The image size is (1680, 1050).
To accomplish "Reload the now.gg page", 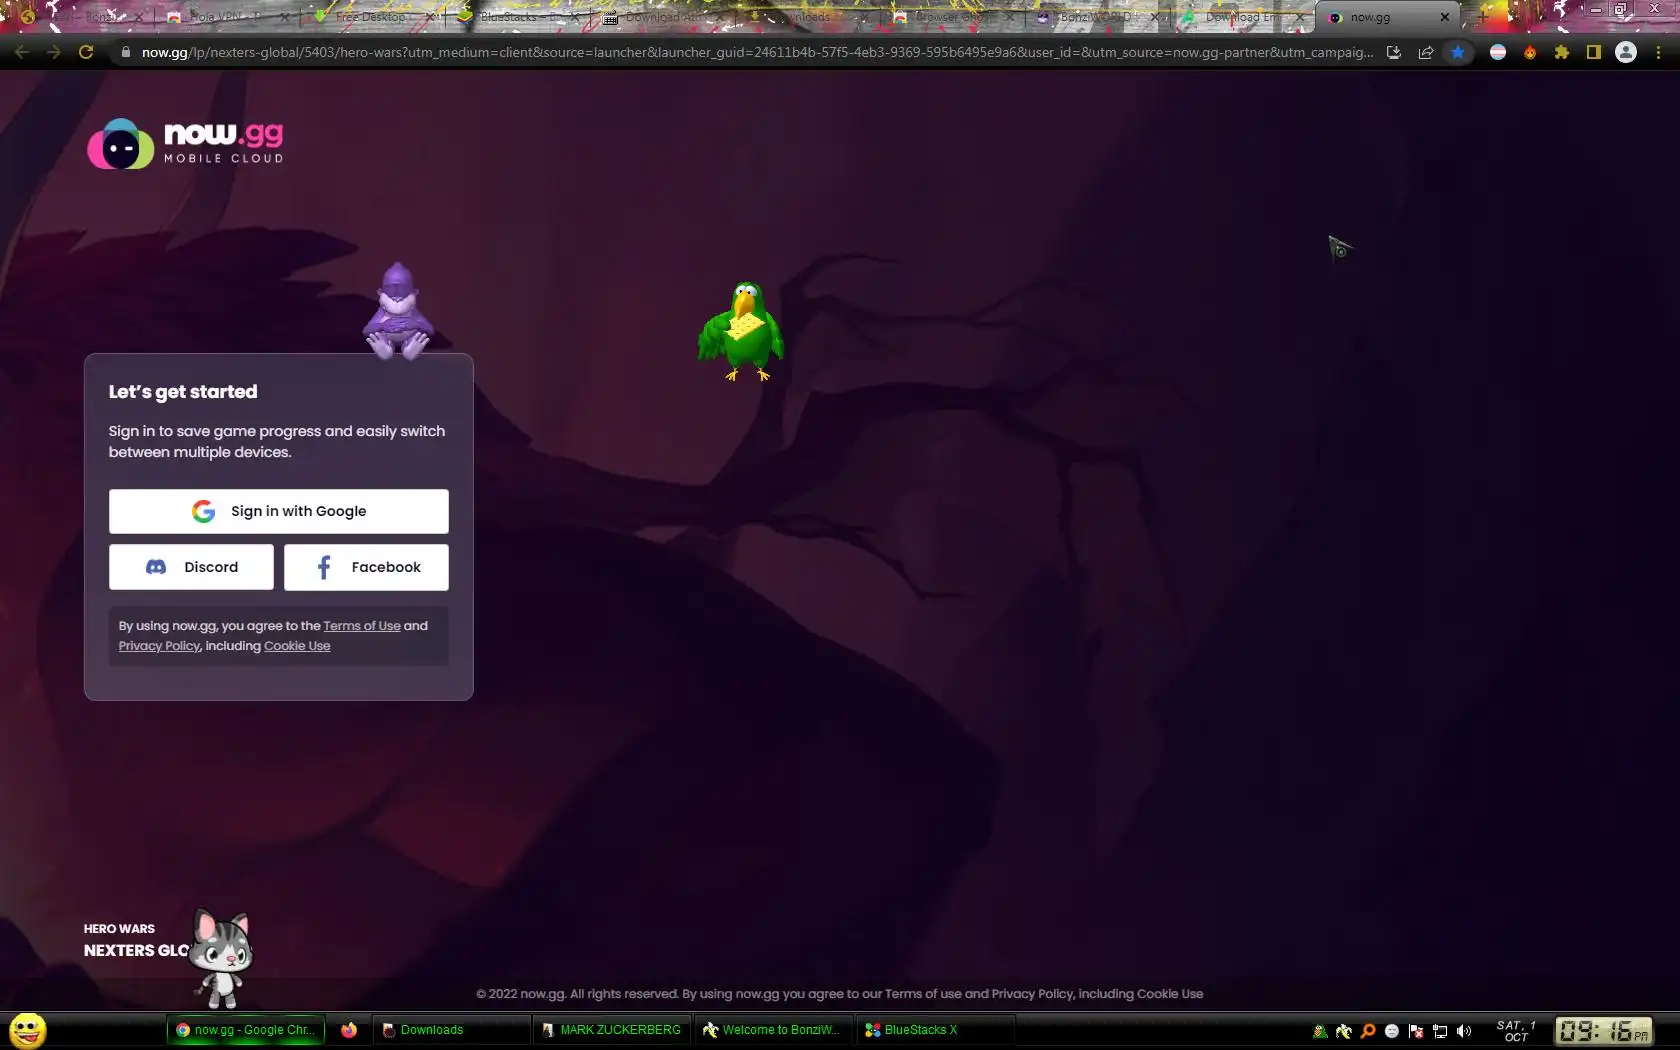I will [86, 52].
